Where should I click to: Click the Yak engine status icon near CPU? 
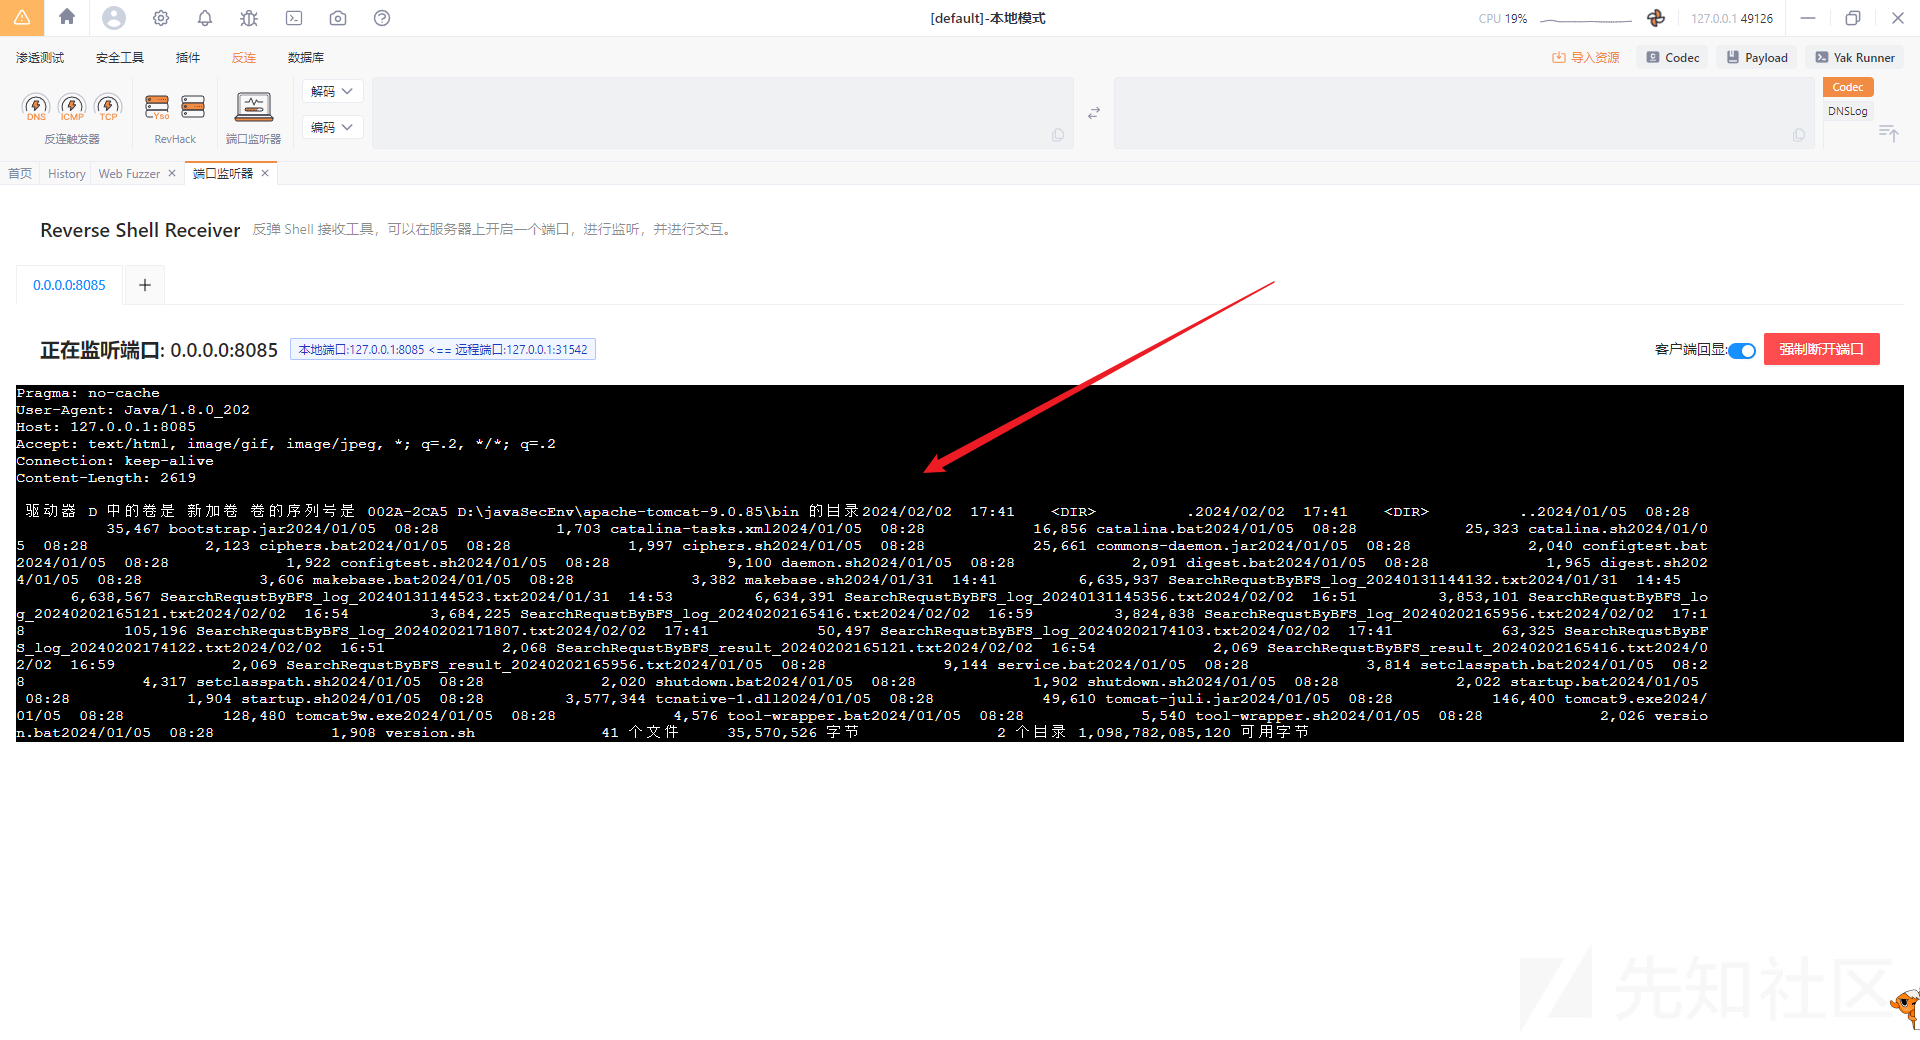1656,18
